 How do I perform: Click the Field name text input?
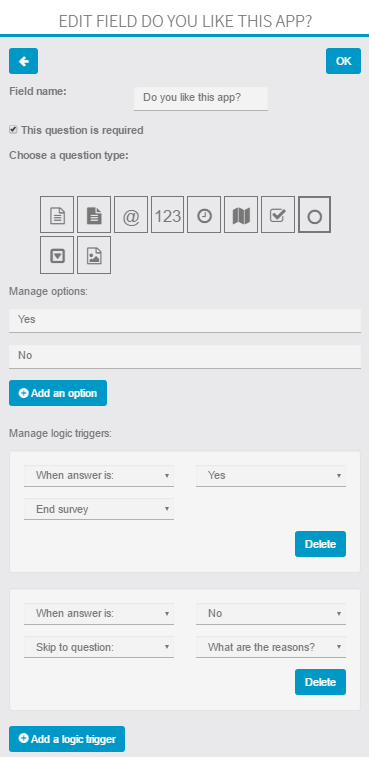(x=201, y=98)
